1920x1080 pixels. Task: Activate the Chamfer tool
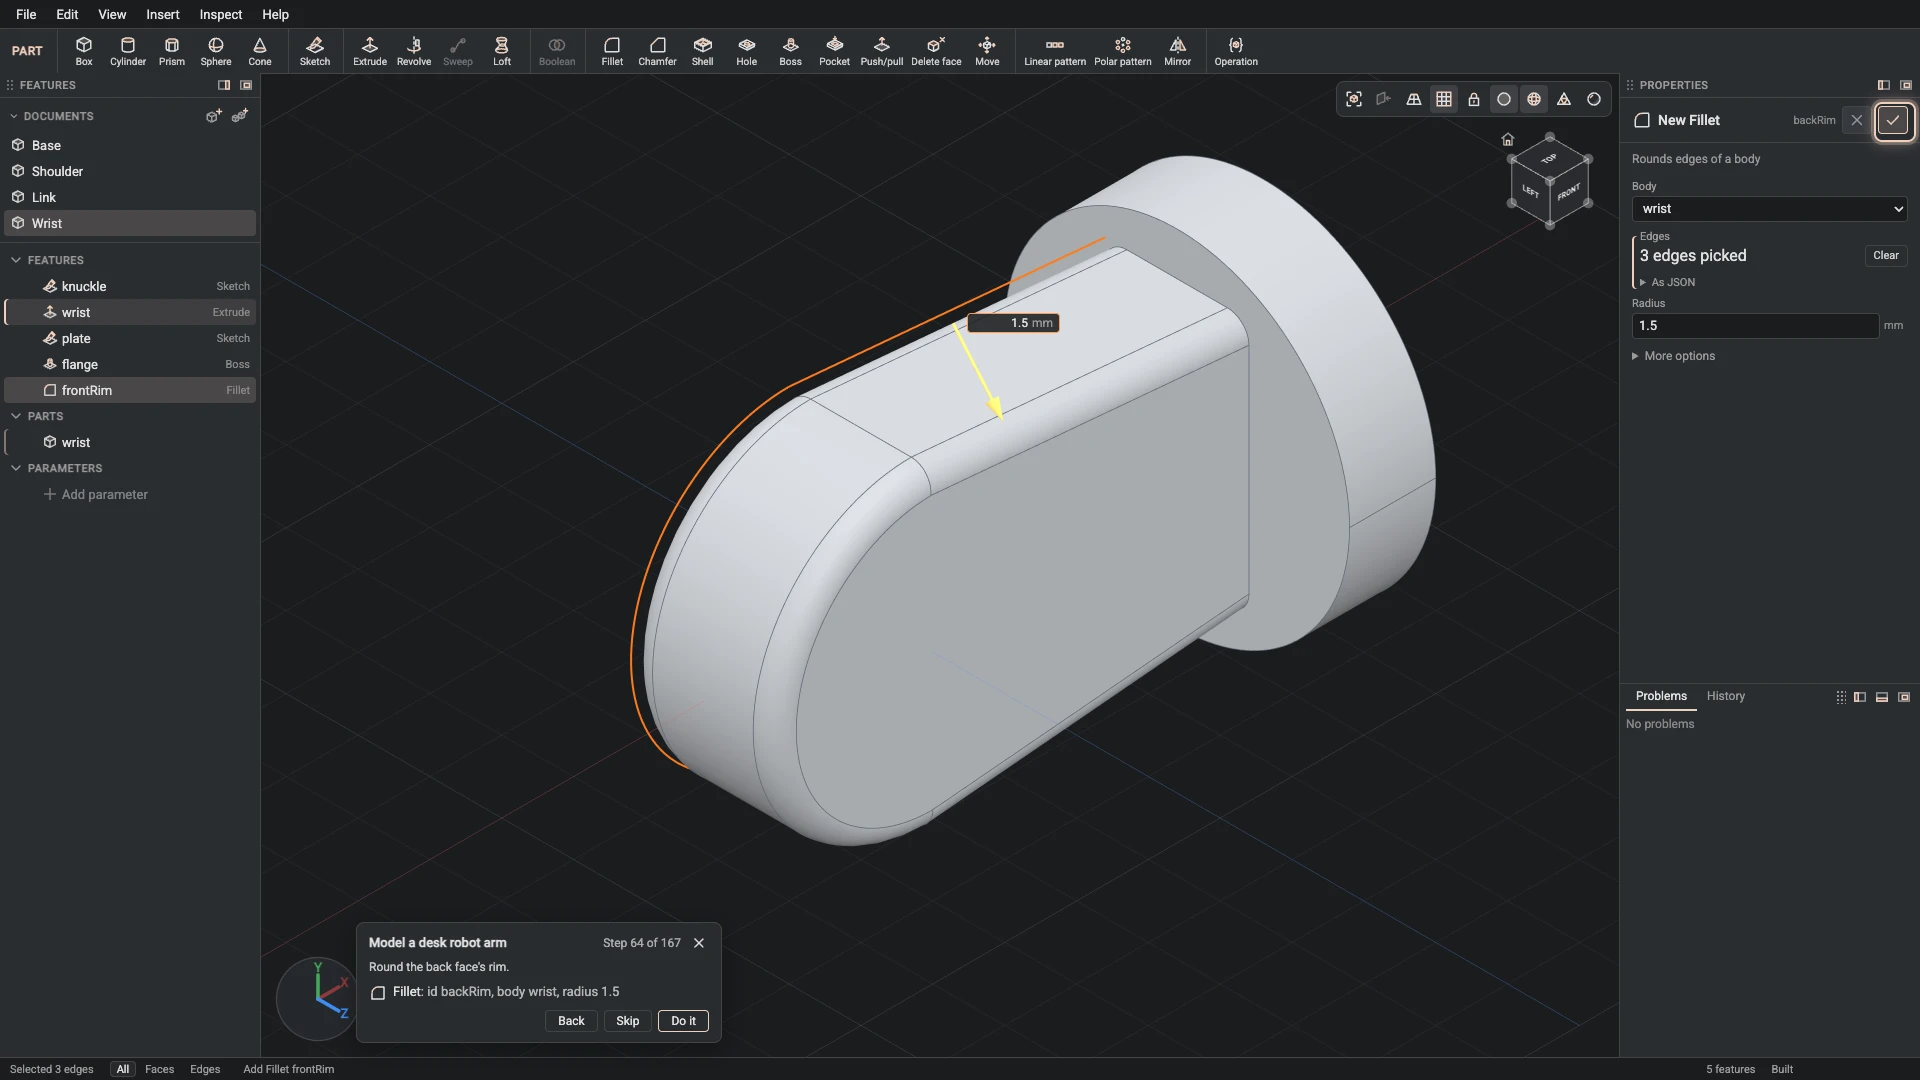tap(657, 51)
